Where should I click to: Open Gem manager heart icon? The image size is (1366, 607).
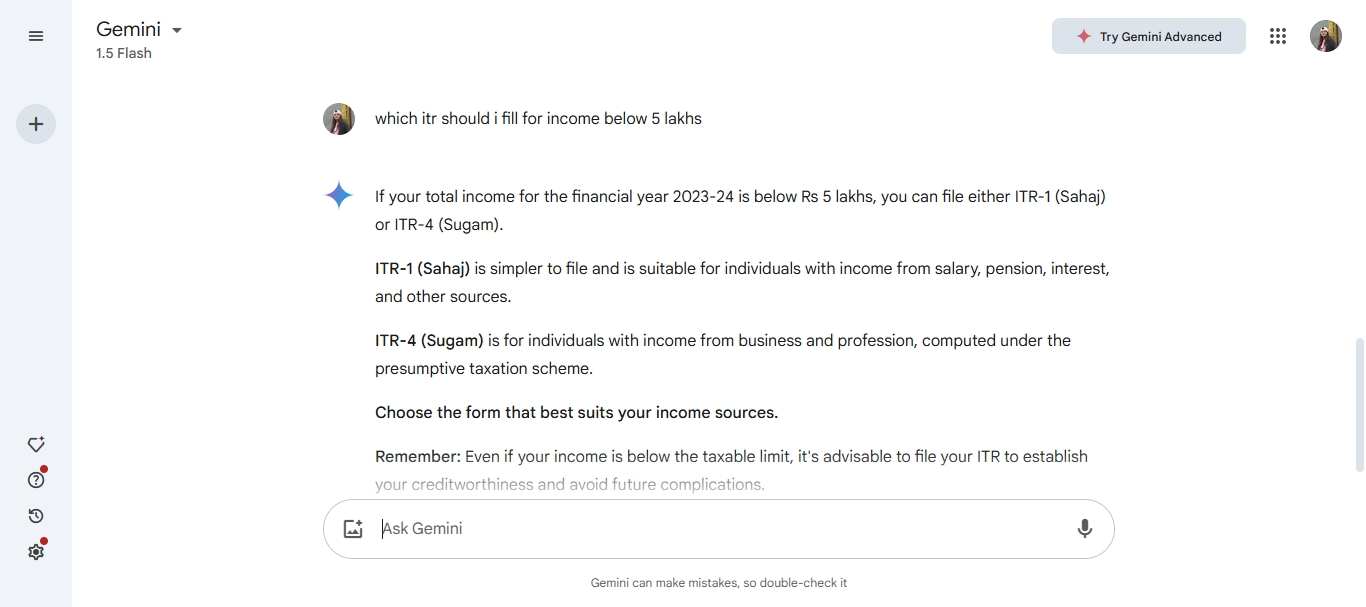point(36,444)
